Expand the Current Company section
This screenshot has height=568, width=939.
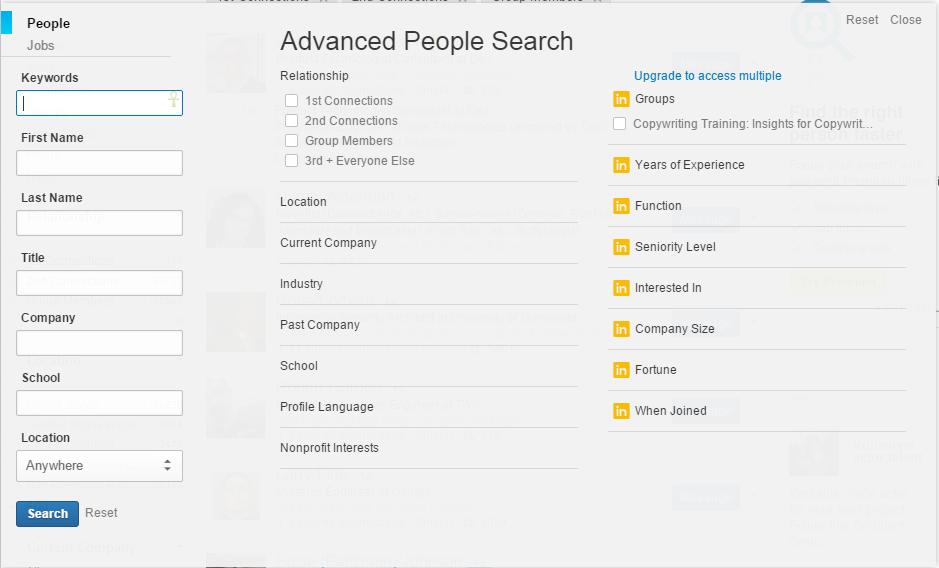[328, 243]
